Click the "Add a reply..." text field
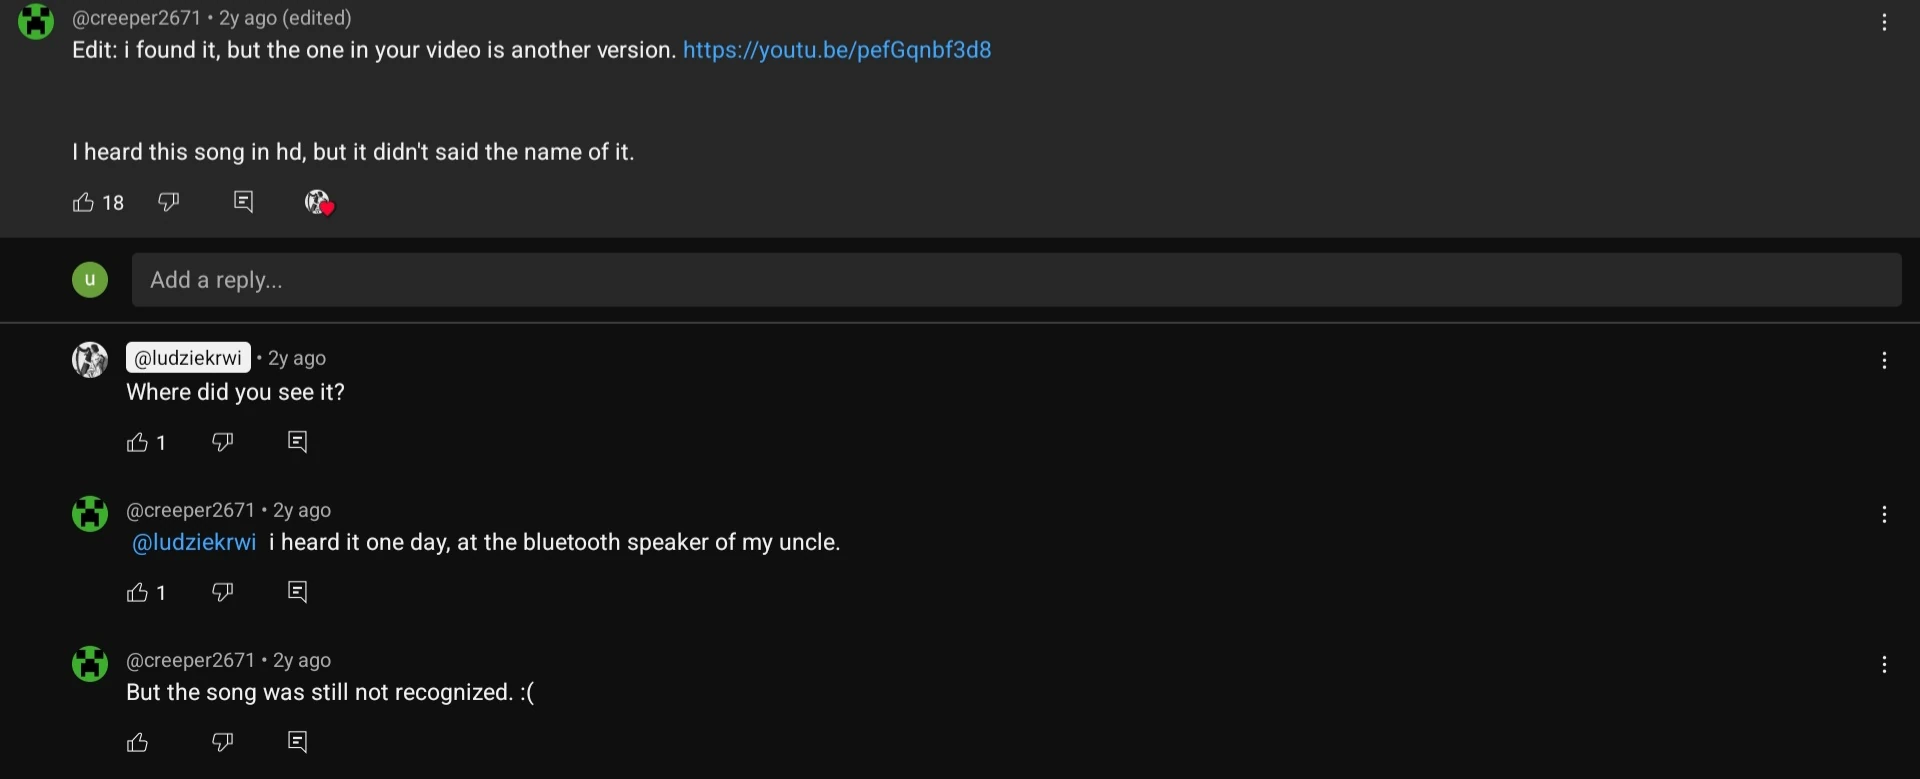Image resolution: width=1920 pixels, height=779 pixels. click(1016, 280)
